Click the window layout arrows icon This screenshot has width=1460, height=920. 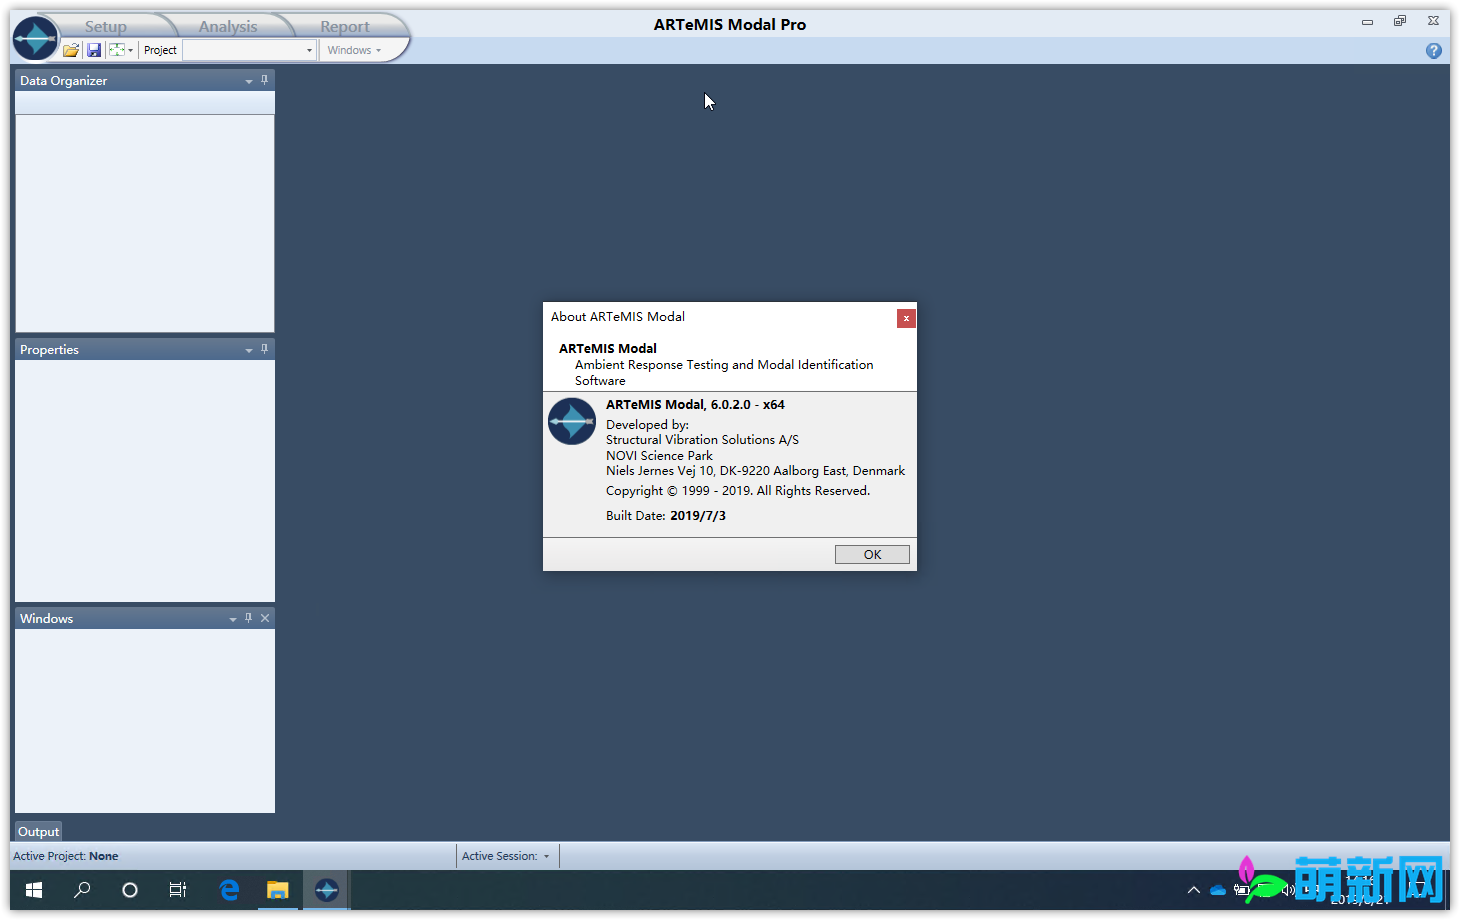tap(117, 50)
